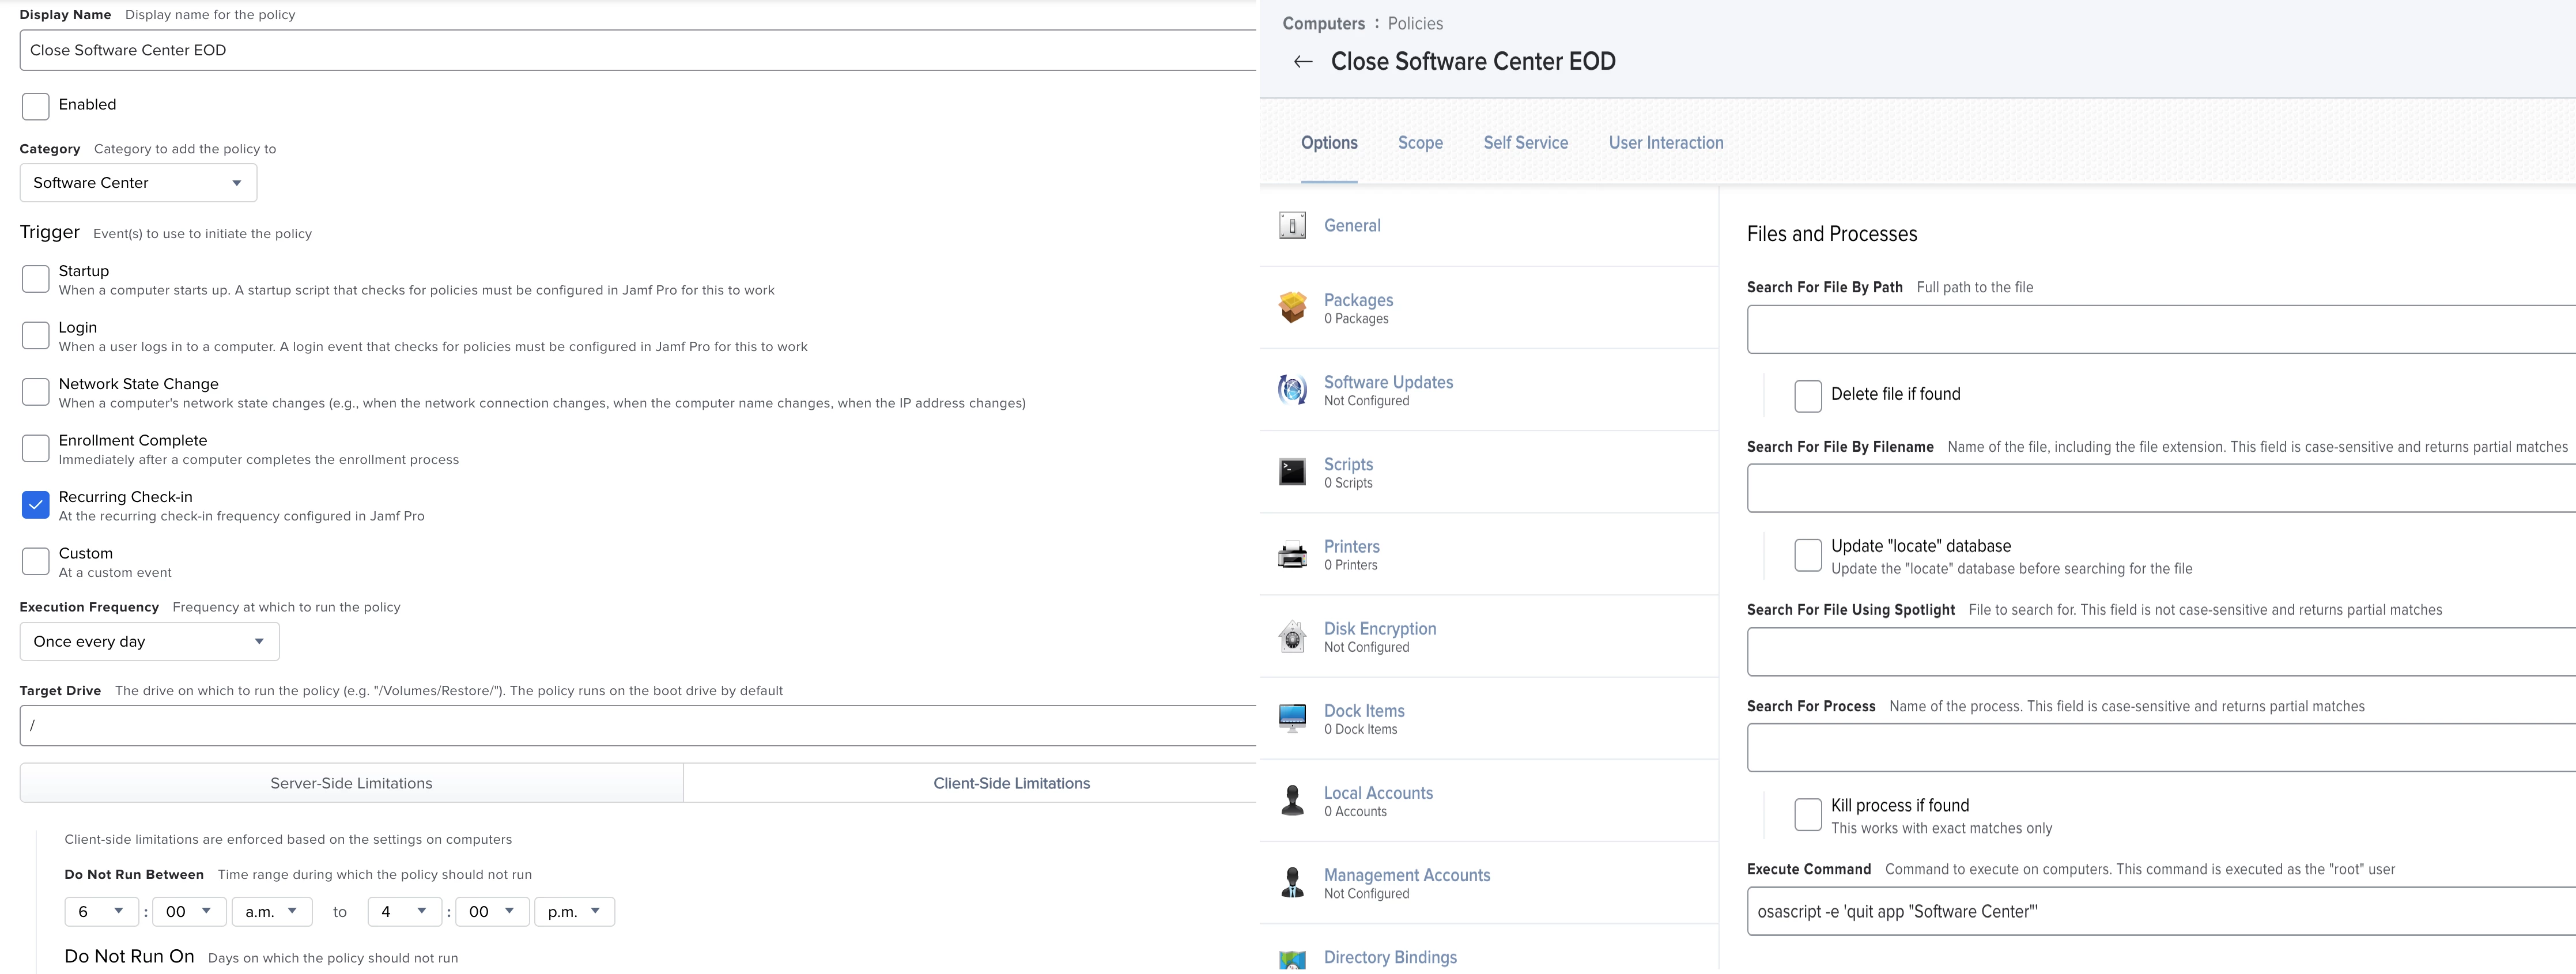Tick Update "locate" database checkbox

pyautogui.click(x=1808, y=555)
